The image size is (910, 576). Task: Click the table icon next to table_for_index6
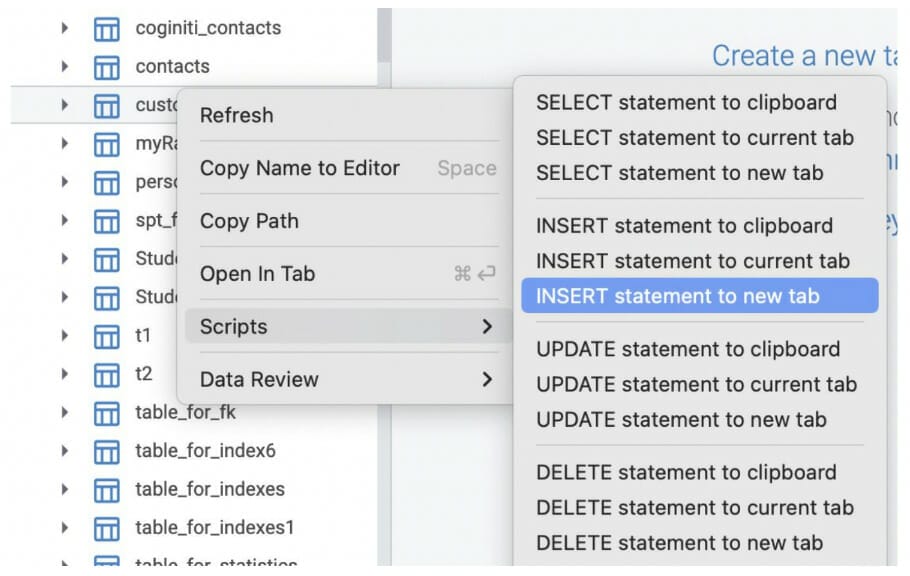point(106,451)
